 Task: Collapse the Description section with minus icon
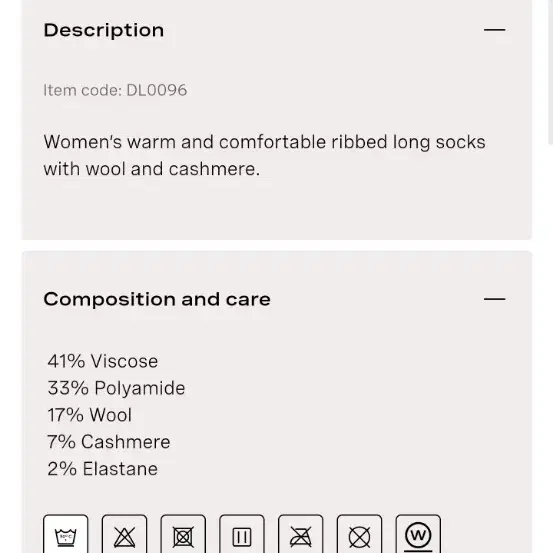(494, 30)
